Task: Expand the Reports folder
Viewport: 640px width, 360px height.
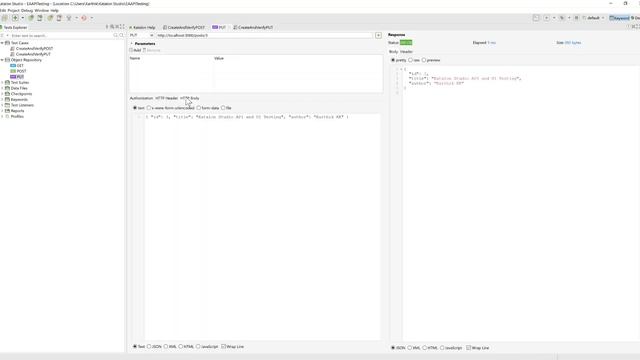Action: point(2,111)
